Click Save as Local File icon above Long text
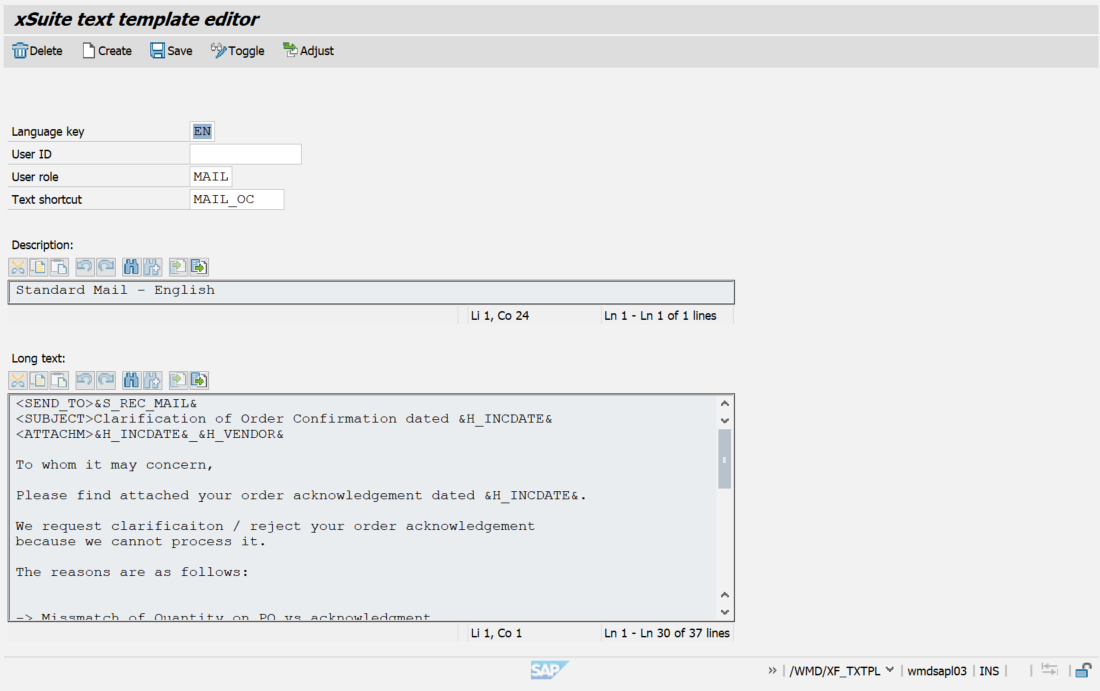The width and height of the screenshot is (1100, 691). click(x=199, y=380)
